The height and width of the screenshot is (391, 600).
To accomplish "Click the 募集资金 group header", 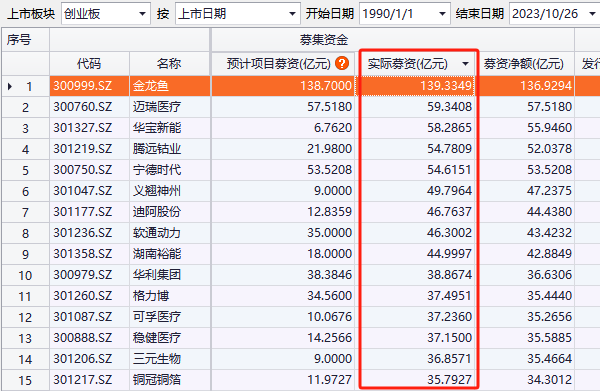I will [x=324, y=39].
